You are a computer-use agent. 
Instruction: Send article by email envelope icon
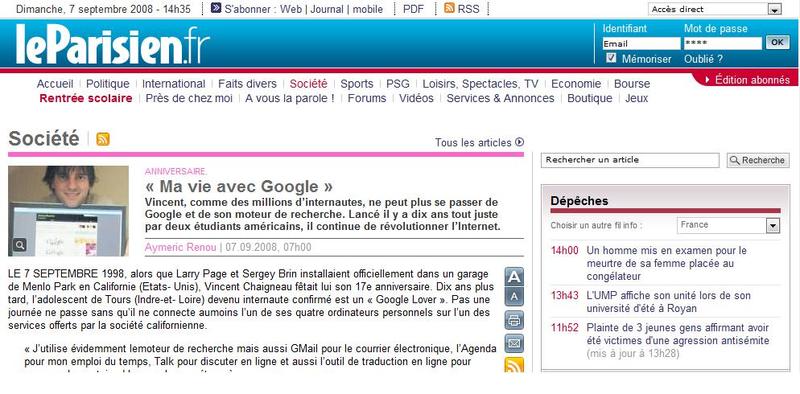point(514,343)
